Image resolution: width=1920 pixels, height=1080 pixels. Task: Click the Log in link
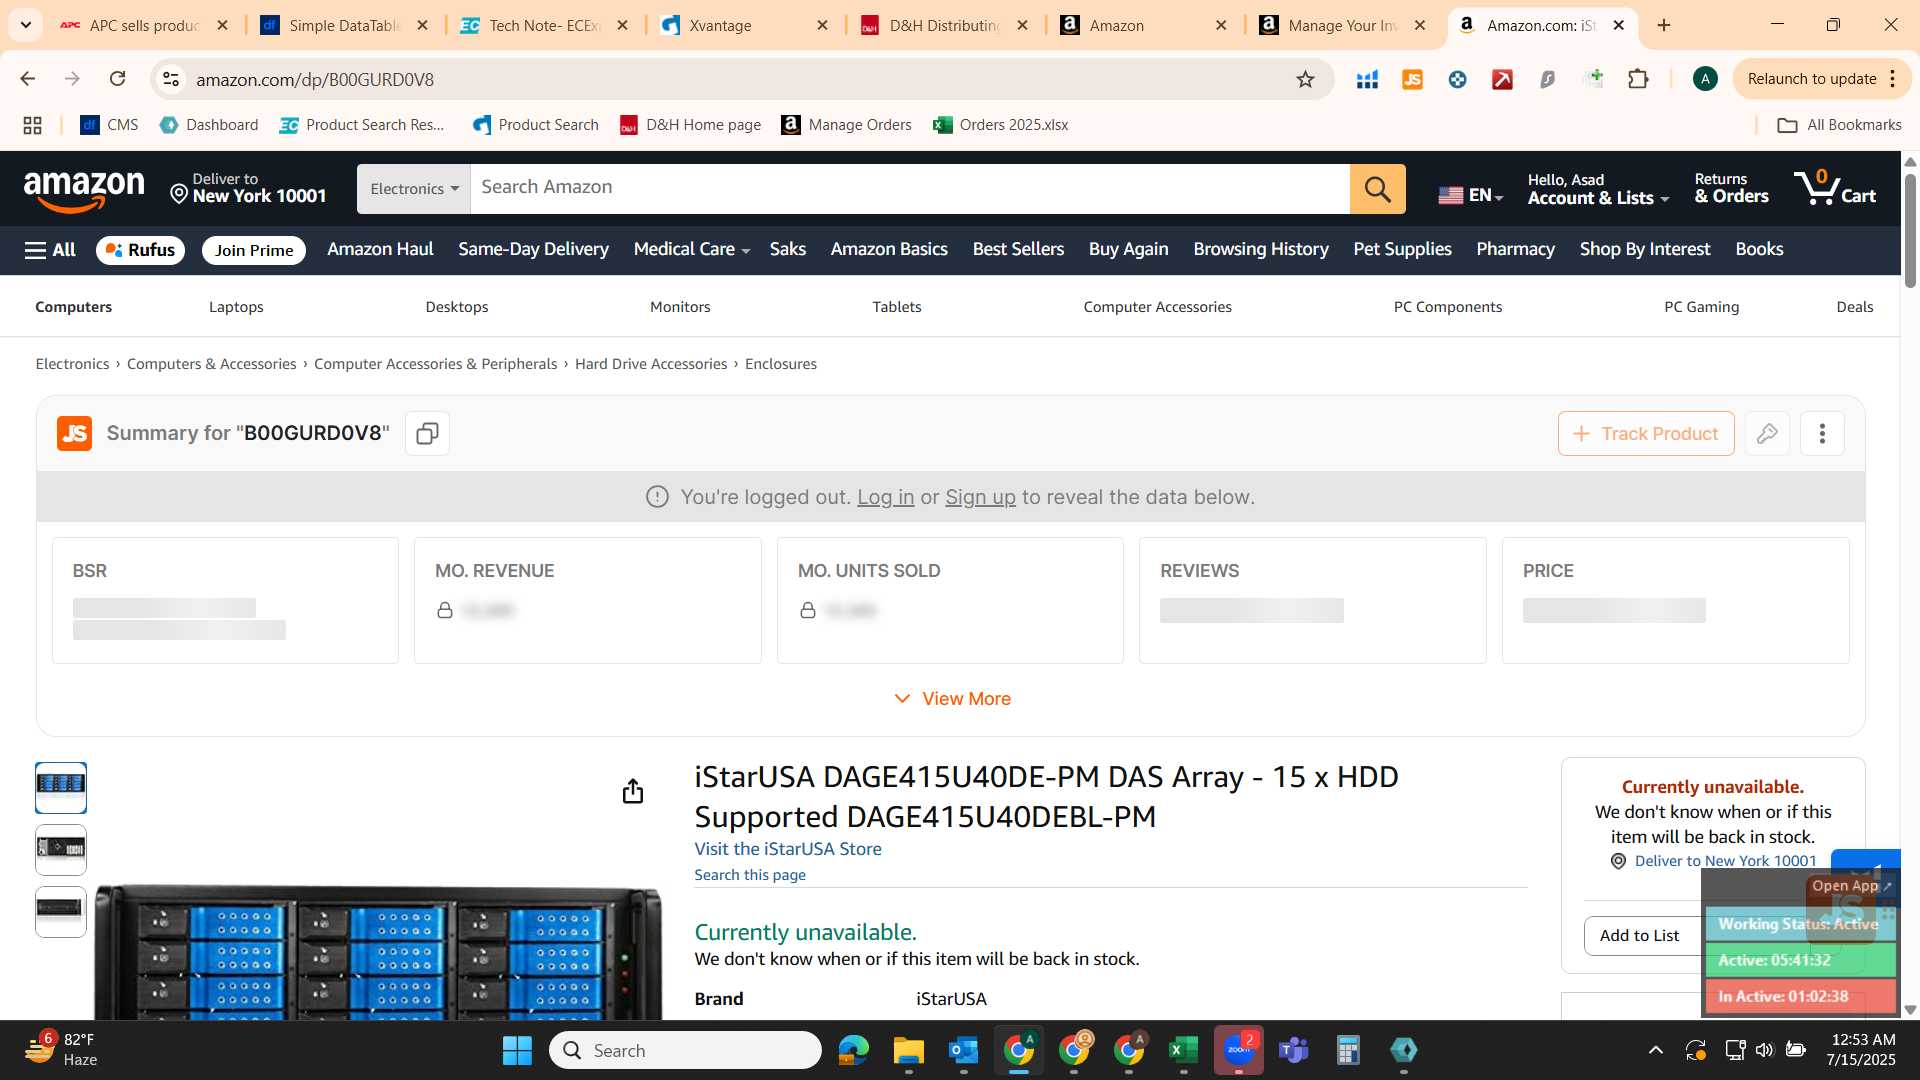click(x=885, y=497)
